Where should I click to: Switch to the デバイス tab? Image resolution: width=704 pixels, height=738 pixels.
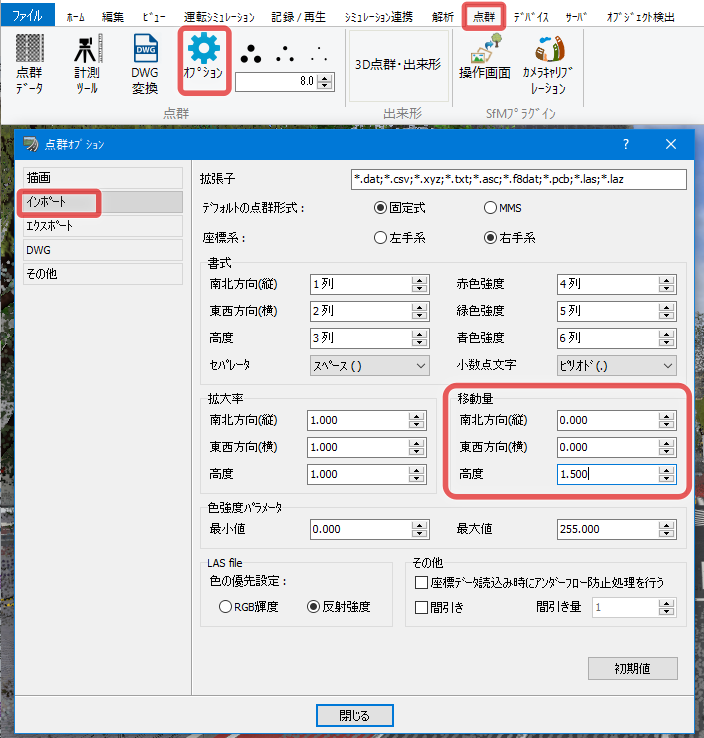[531, 17]
